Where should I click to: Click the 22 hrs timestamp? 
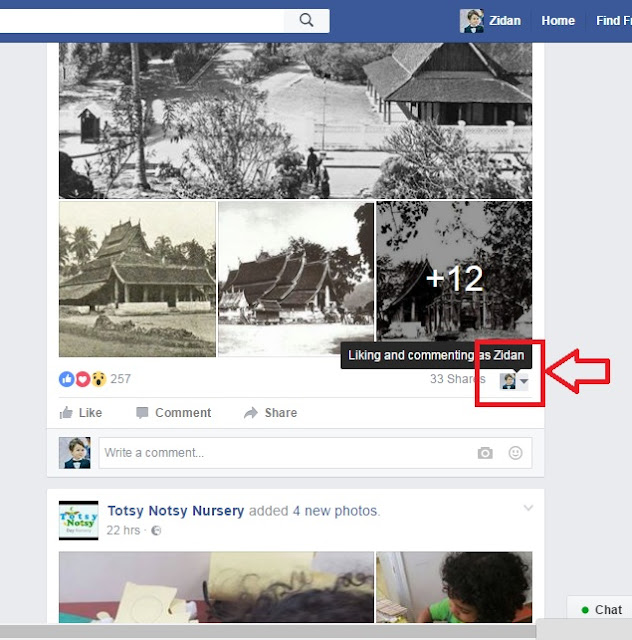coord(123,530)
